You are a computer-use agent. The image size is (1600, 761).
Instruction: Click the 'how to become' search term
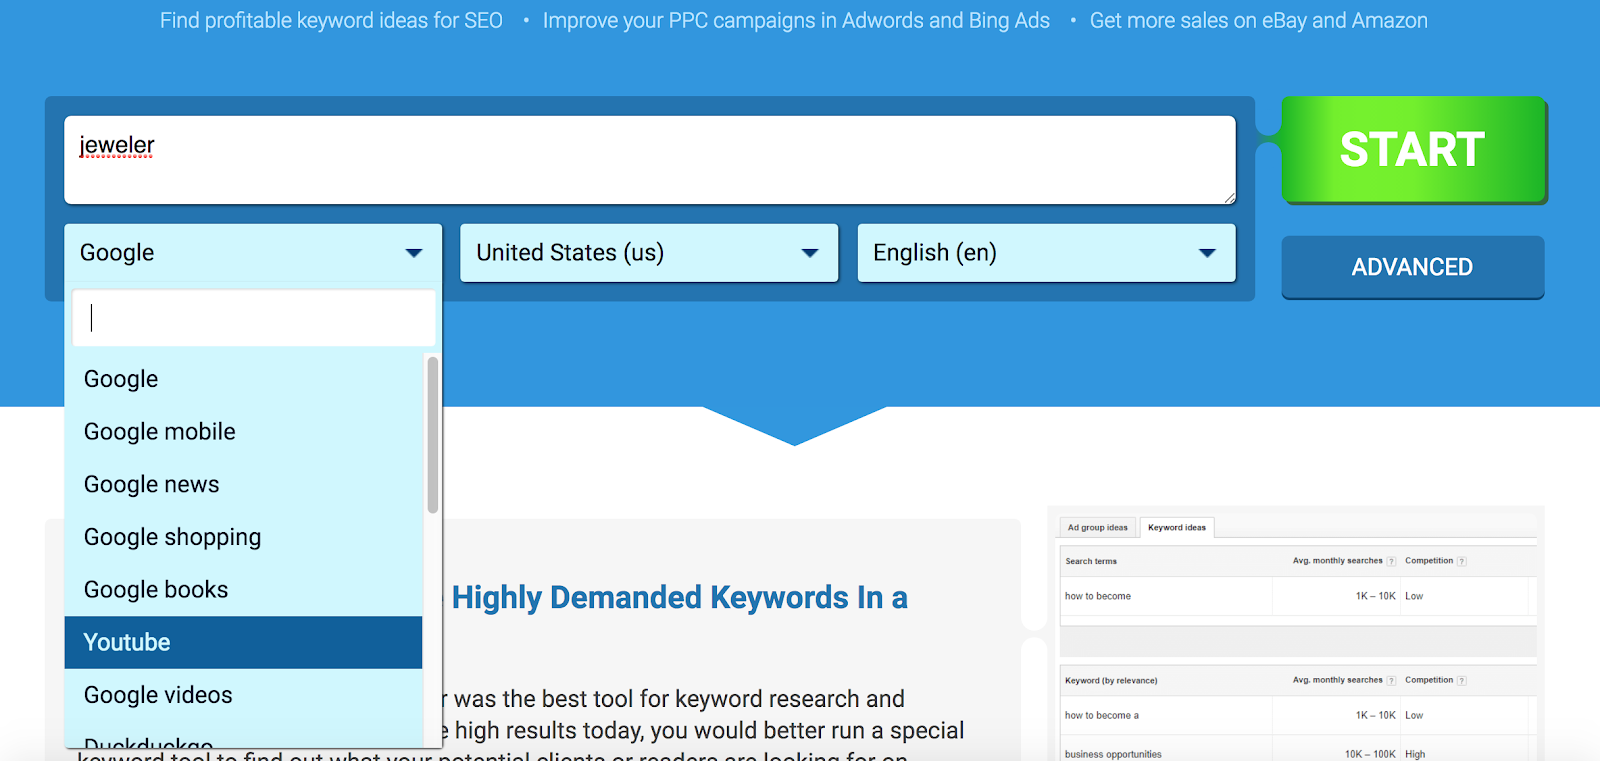tap(1098, 596)
